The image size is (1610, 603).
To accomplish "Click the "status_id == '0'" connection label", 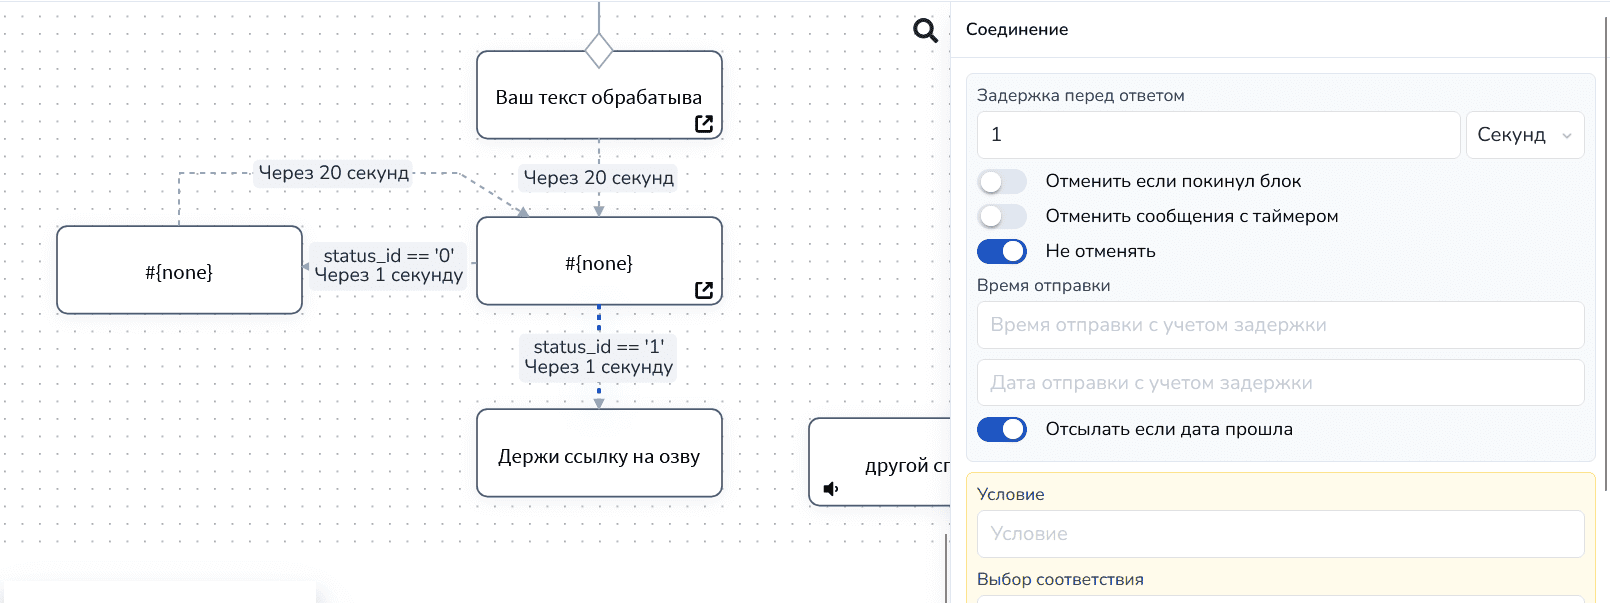I will pos(388,256).
